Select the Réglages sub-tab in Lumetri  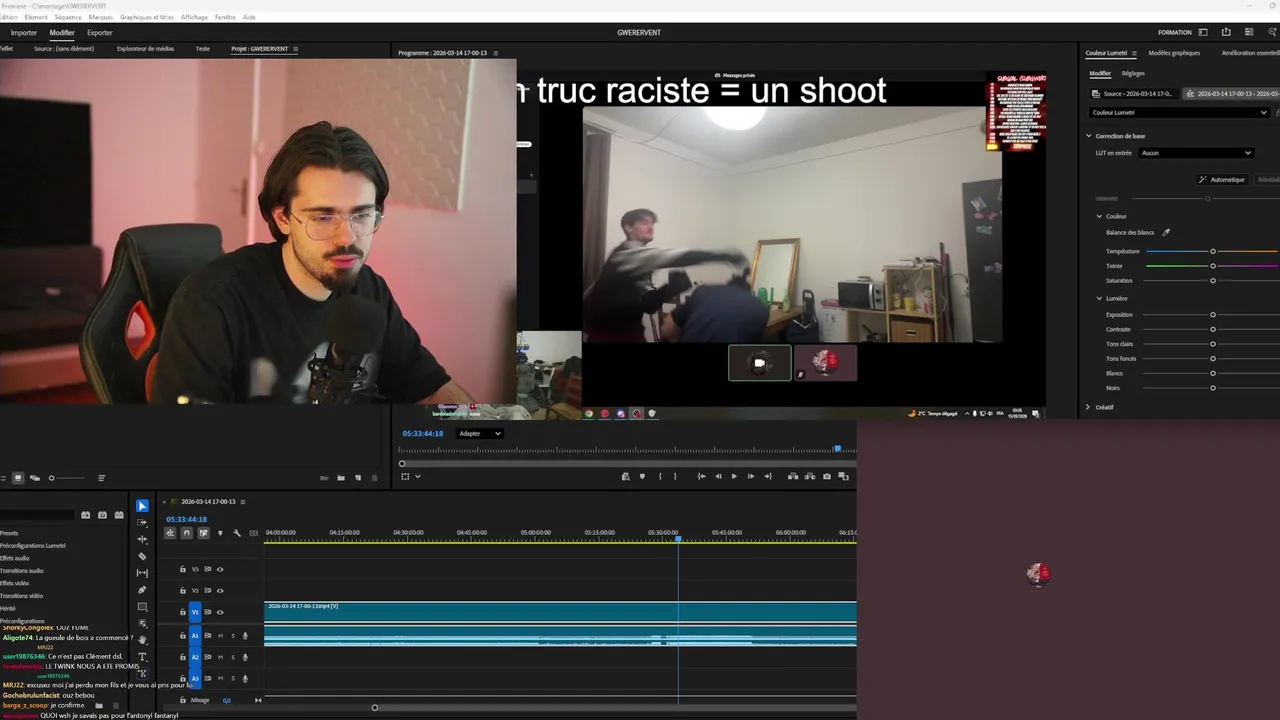coord(1133,73)
